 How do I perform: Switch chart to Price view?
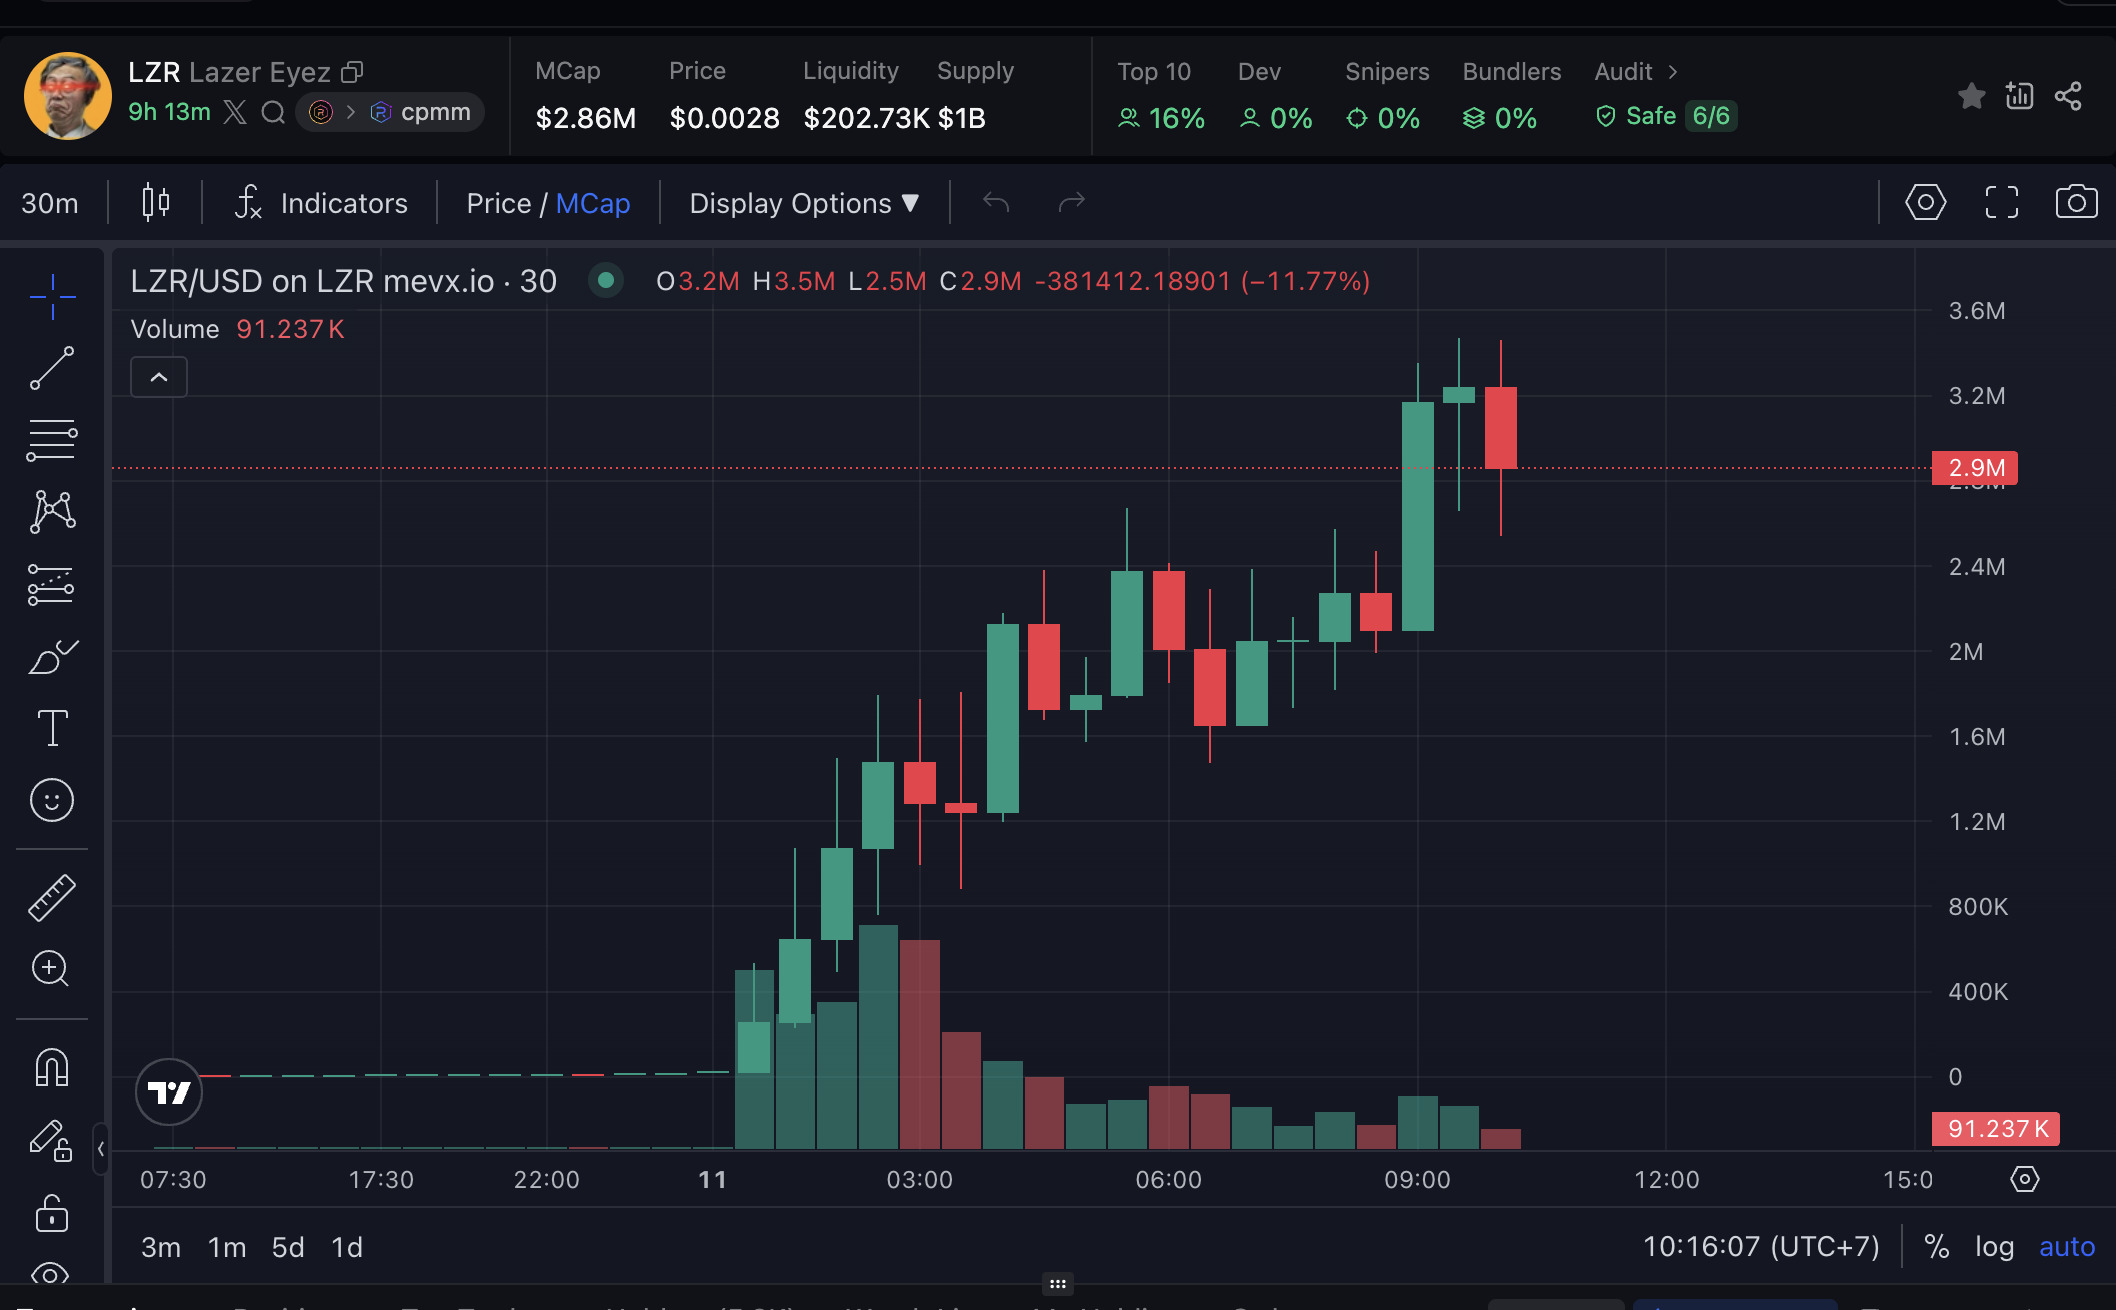[x=498, y=203]
